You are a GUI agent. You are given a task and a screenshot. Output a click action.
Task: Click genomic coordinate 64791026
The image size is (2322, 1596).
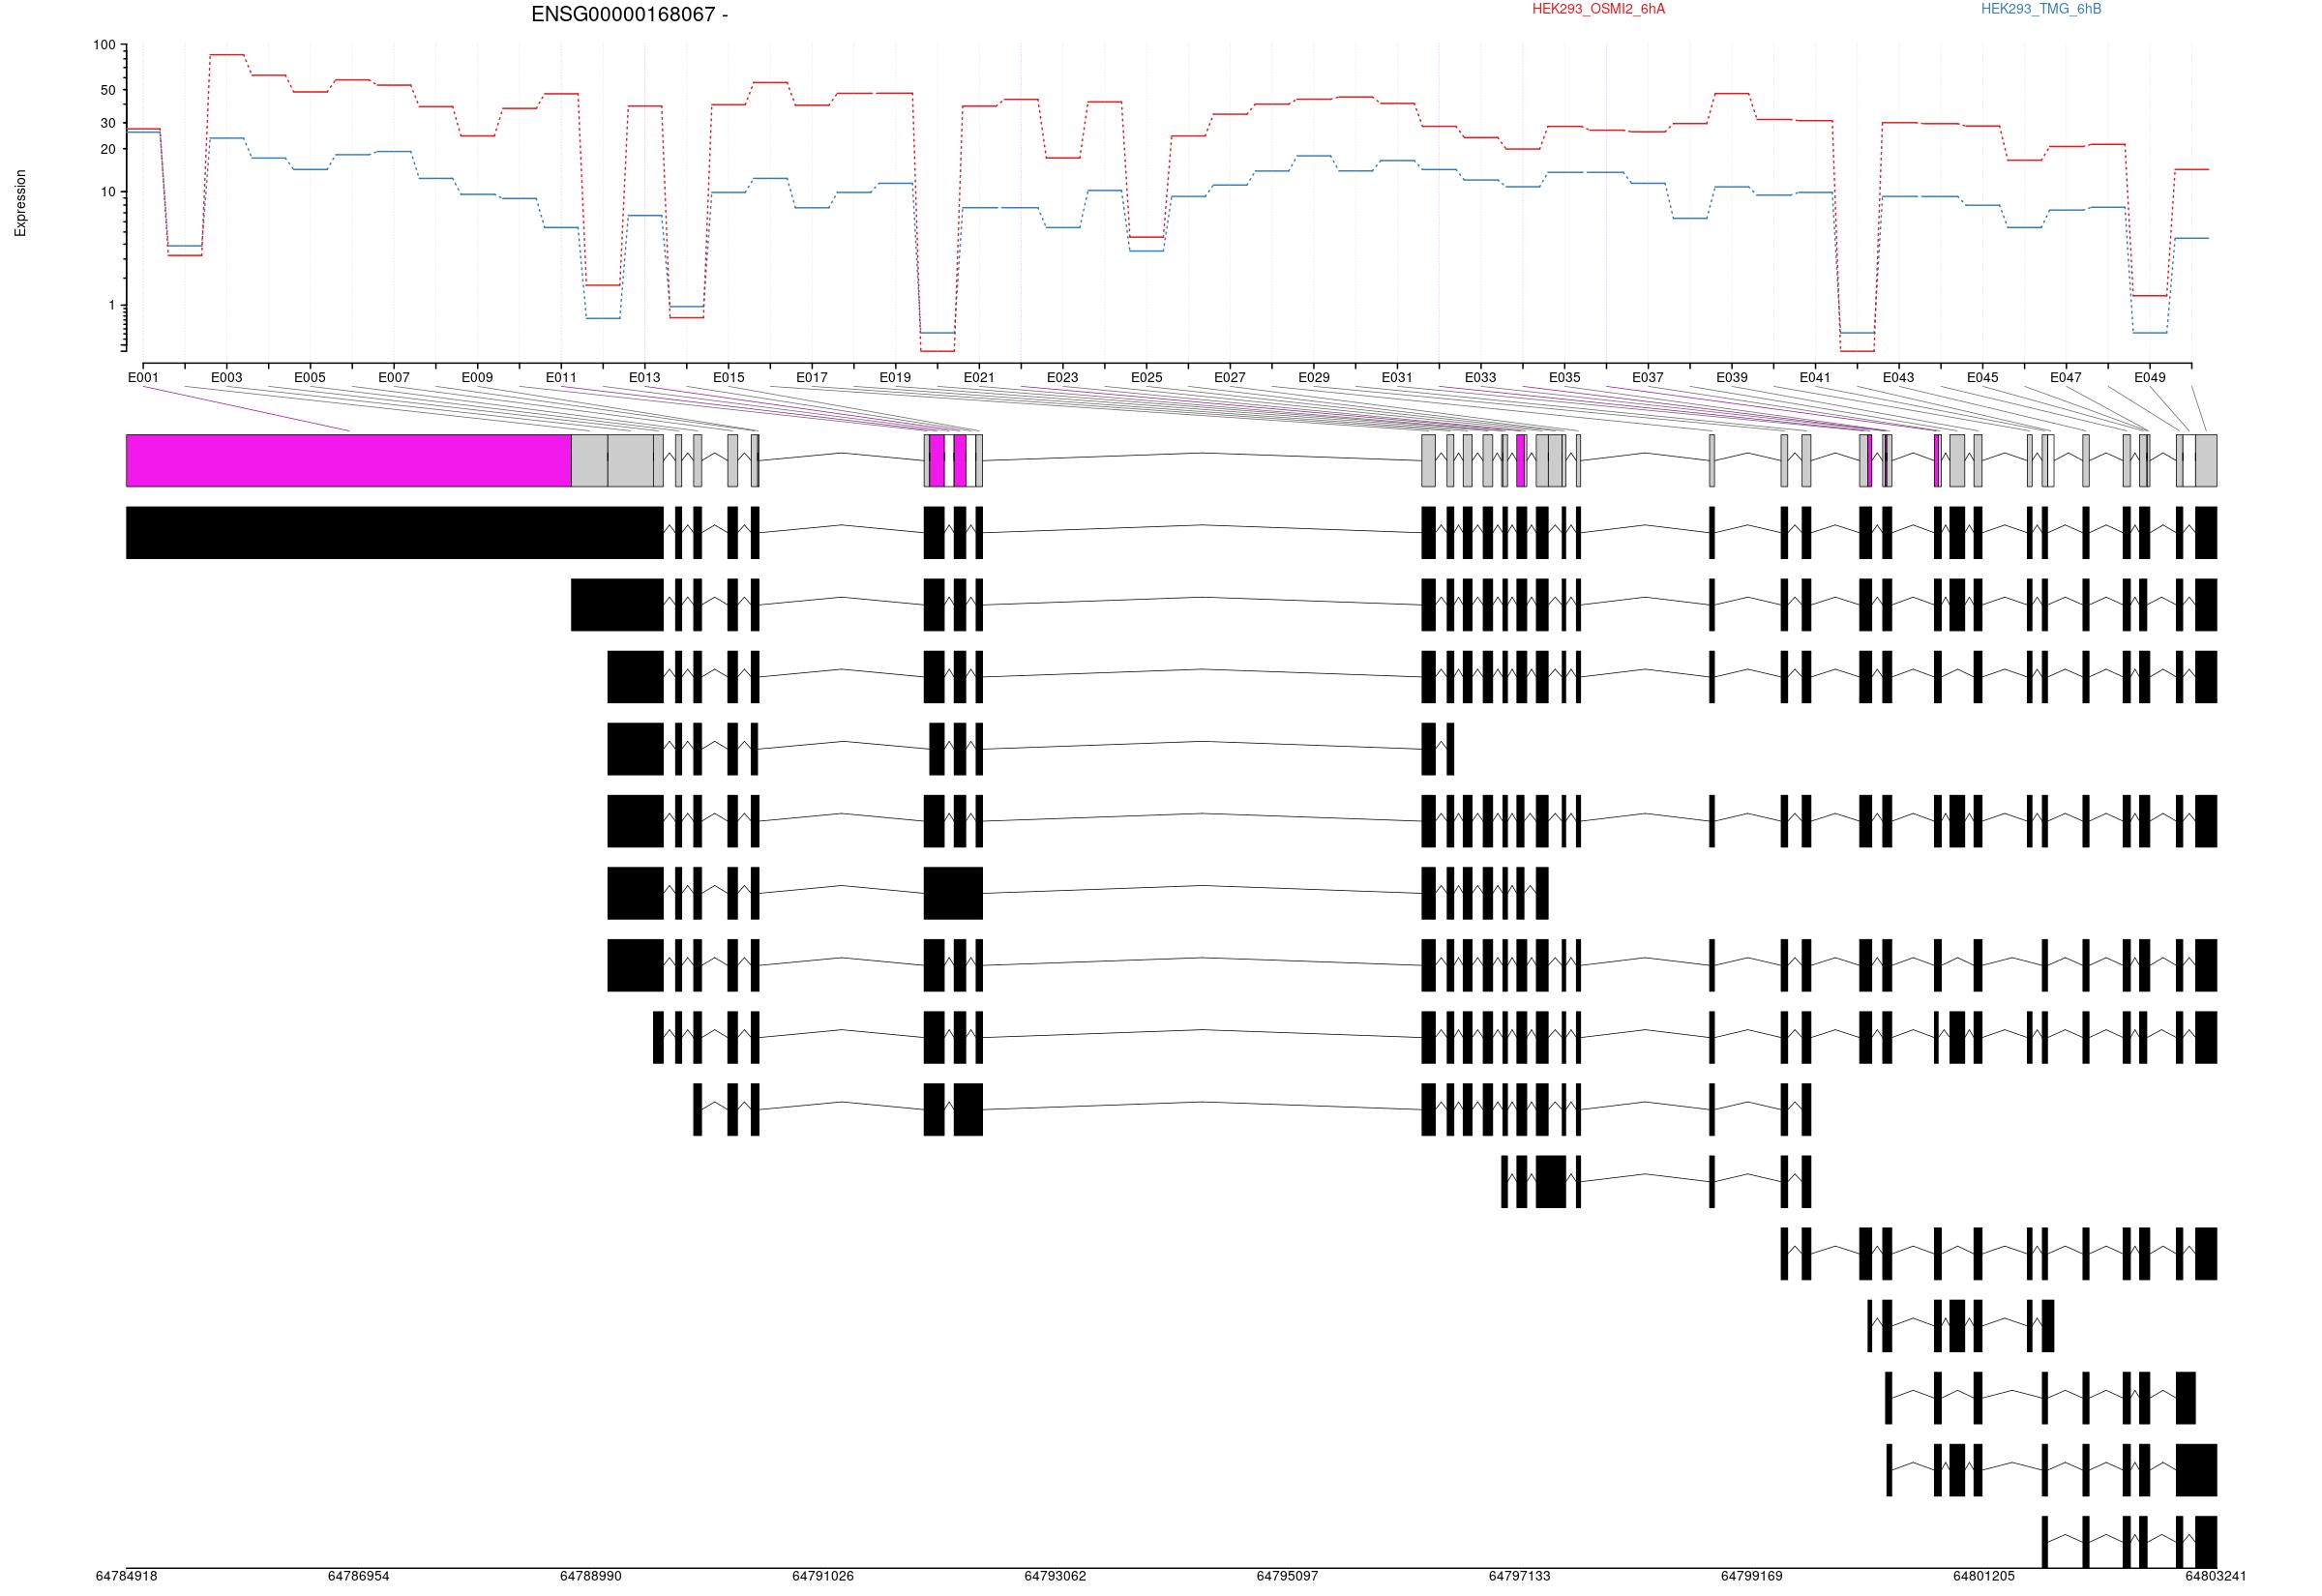(x=823, y=1576)
